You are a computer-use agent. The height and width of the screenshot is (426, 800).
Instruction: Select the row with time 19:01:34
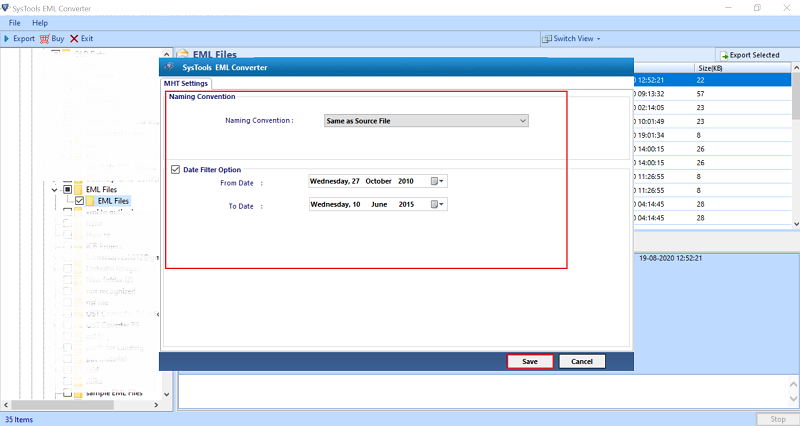point(713,135)
